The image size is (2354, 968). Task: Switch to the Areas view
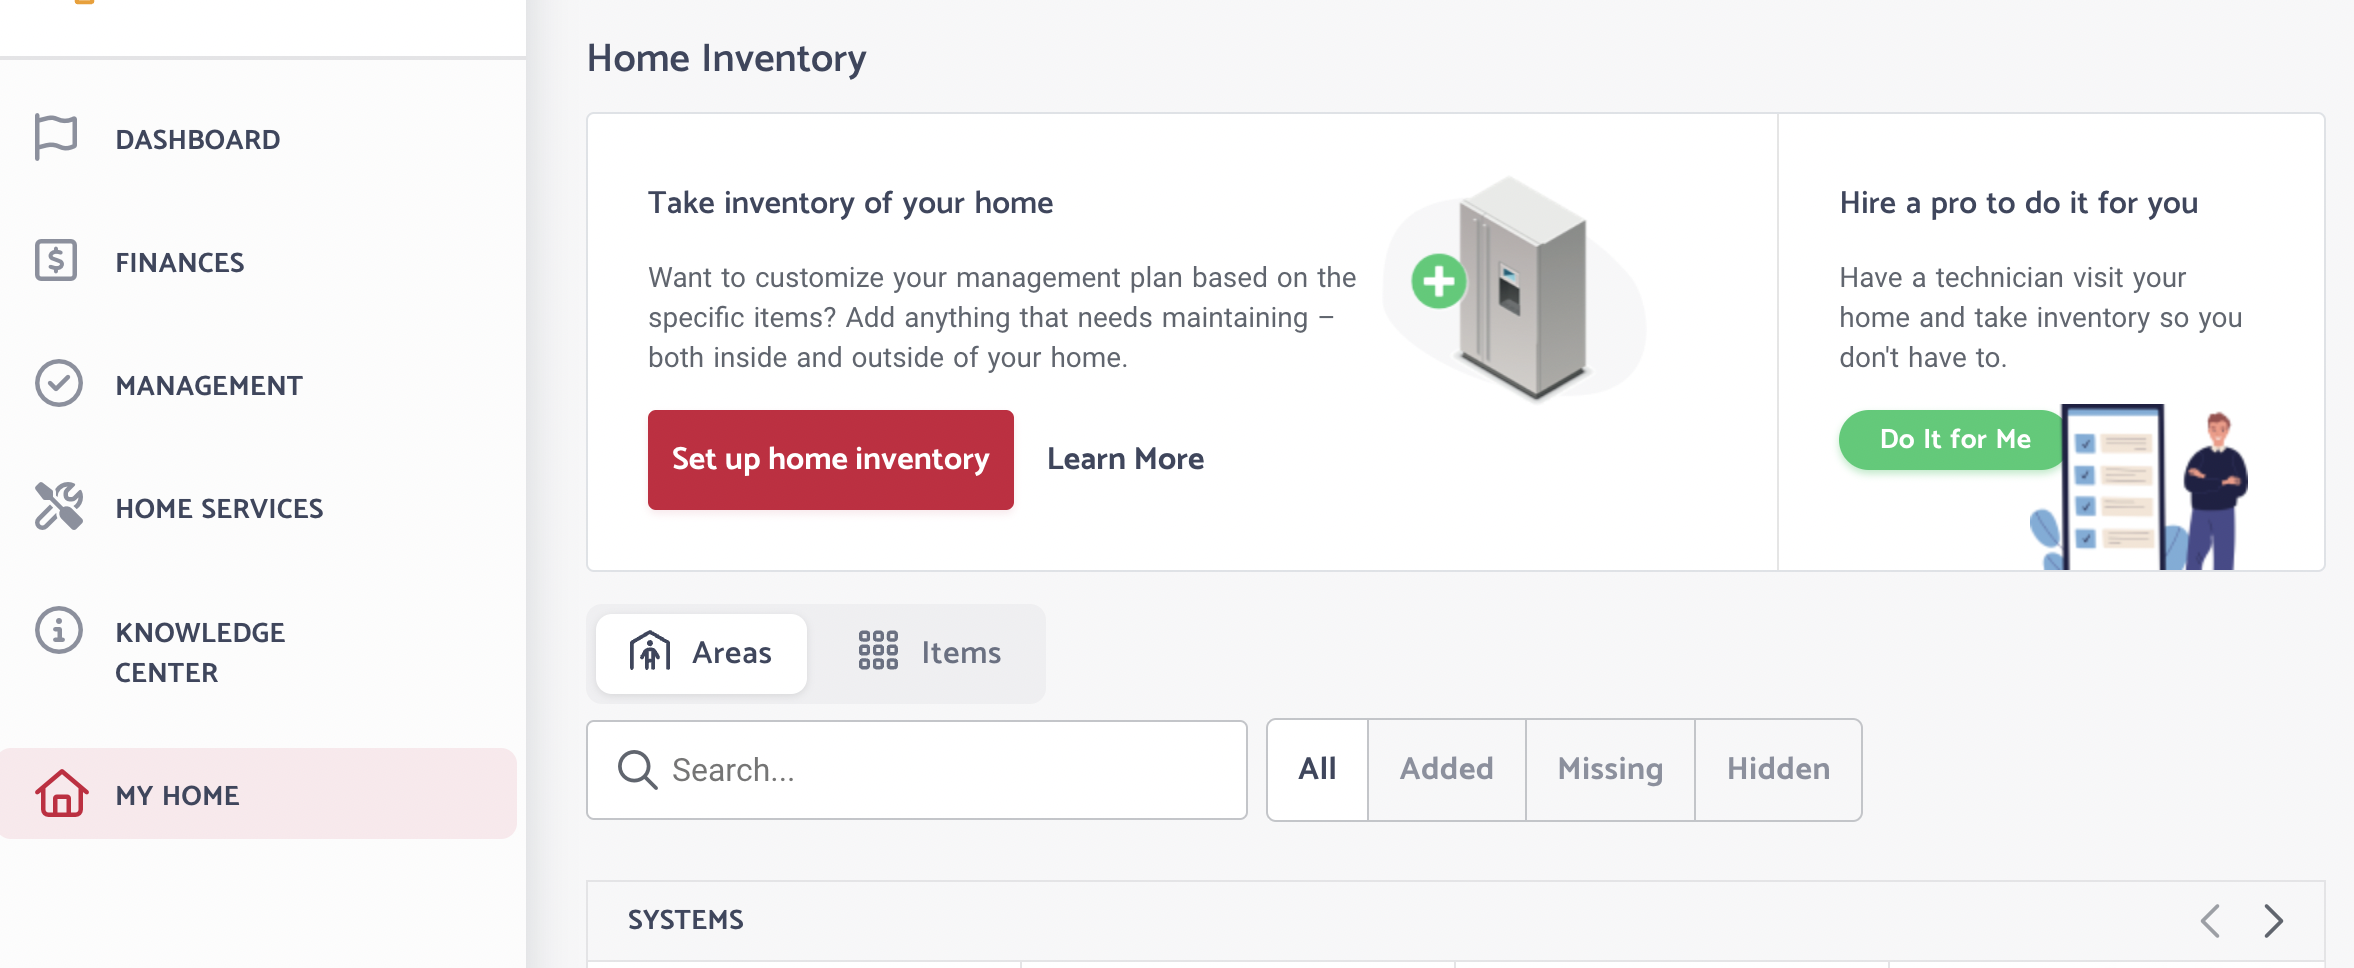pyautogui.click(x=701, y=653)
